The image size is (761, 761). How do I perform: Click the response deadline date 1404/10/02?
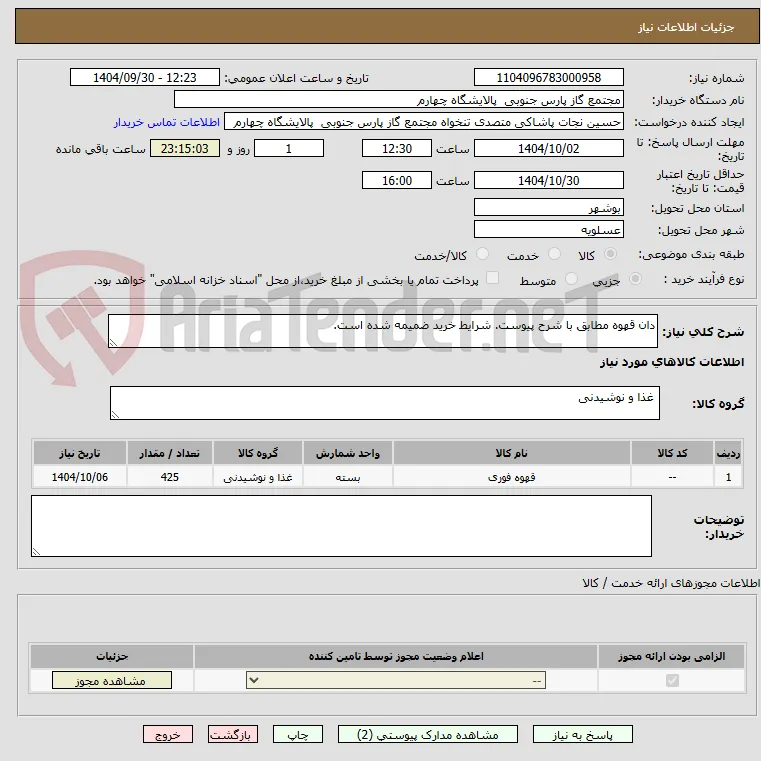point(548,149)
